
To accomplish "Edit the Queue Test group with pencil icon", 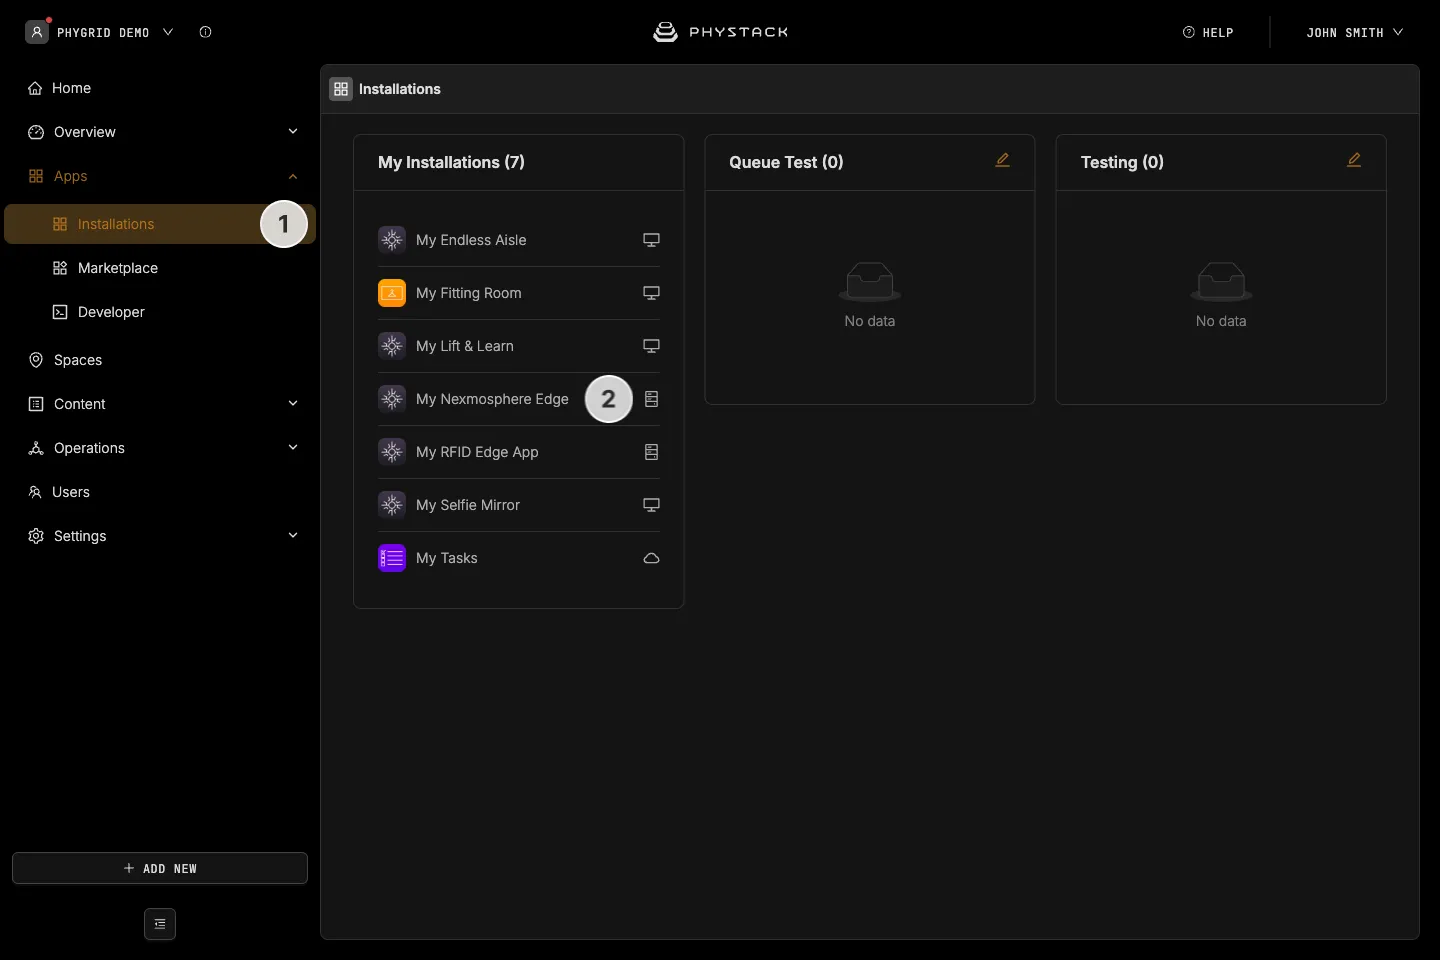I will click(1002, 160).
